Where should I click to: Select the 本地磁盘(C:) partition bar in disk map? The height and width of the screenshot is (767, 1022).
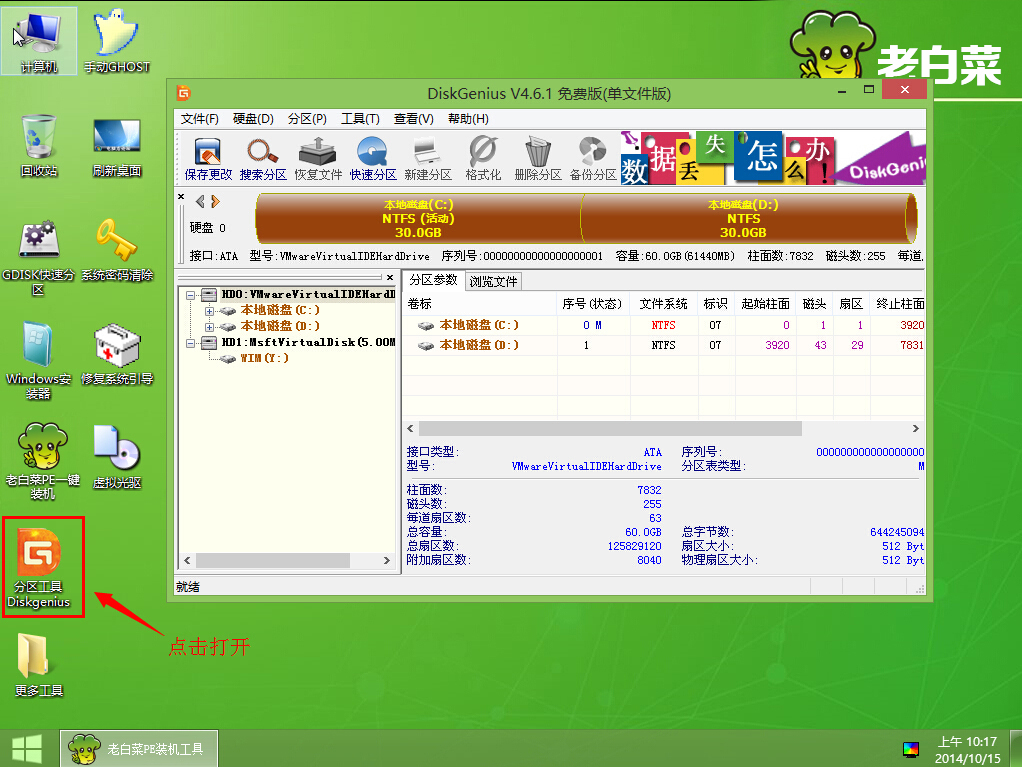coord(418,218)
